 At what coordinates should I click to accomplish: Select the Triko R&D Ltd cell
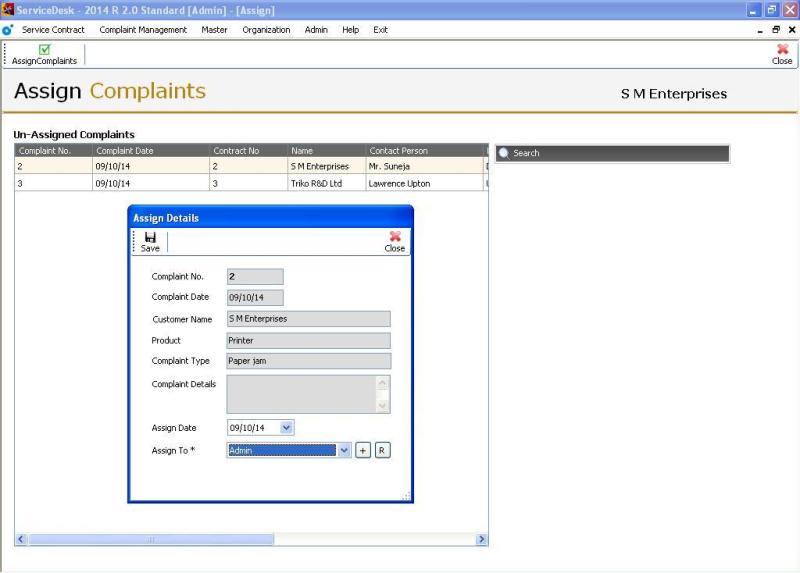click(x=326, y=183)
